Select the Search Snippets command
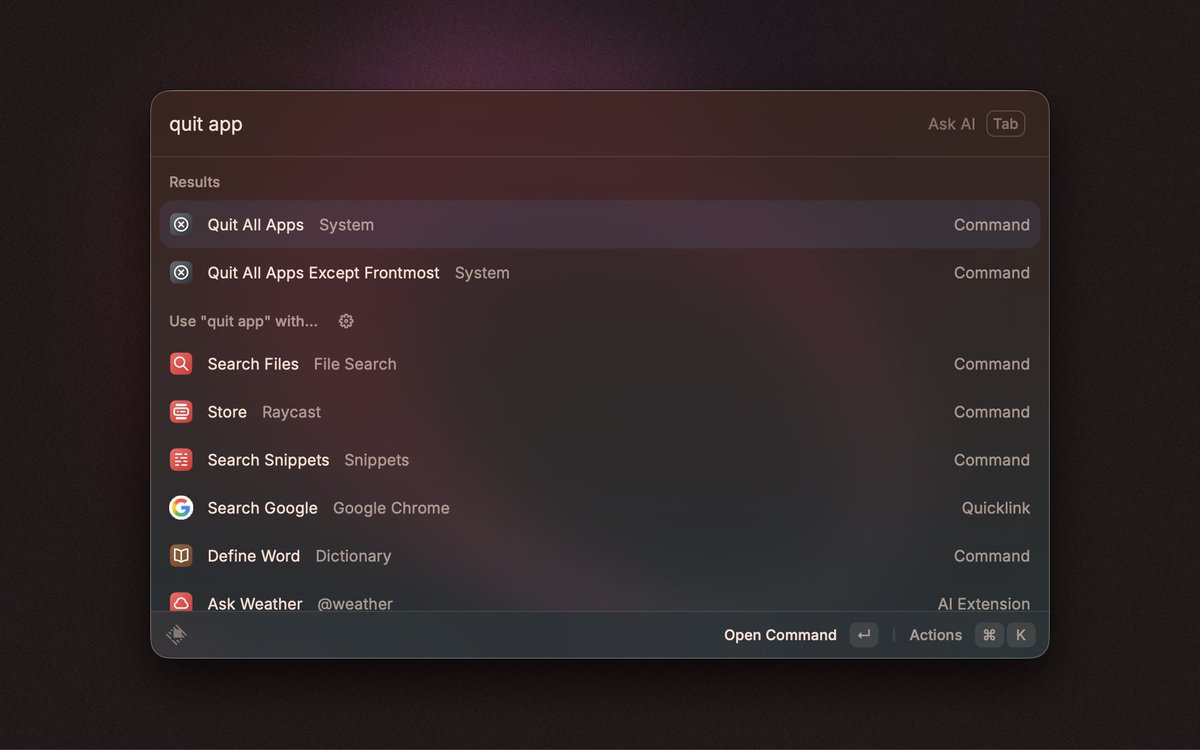This screenshot has height=750, width=1200. click(x=600, y=460)
